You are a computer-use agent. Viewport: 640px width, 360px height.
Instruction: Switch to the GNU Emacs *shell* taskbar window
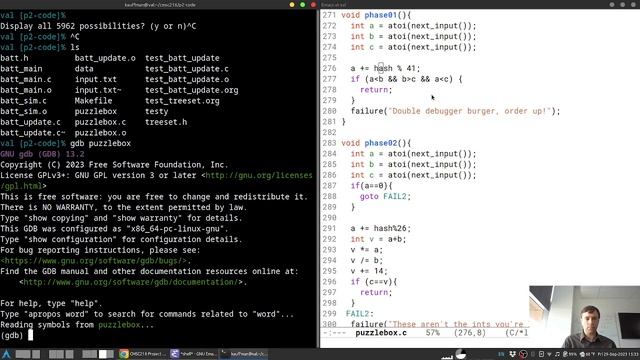coord(193,354)
